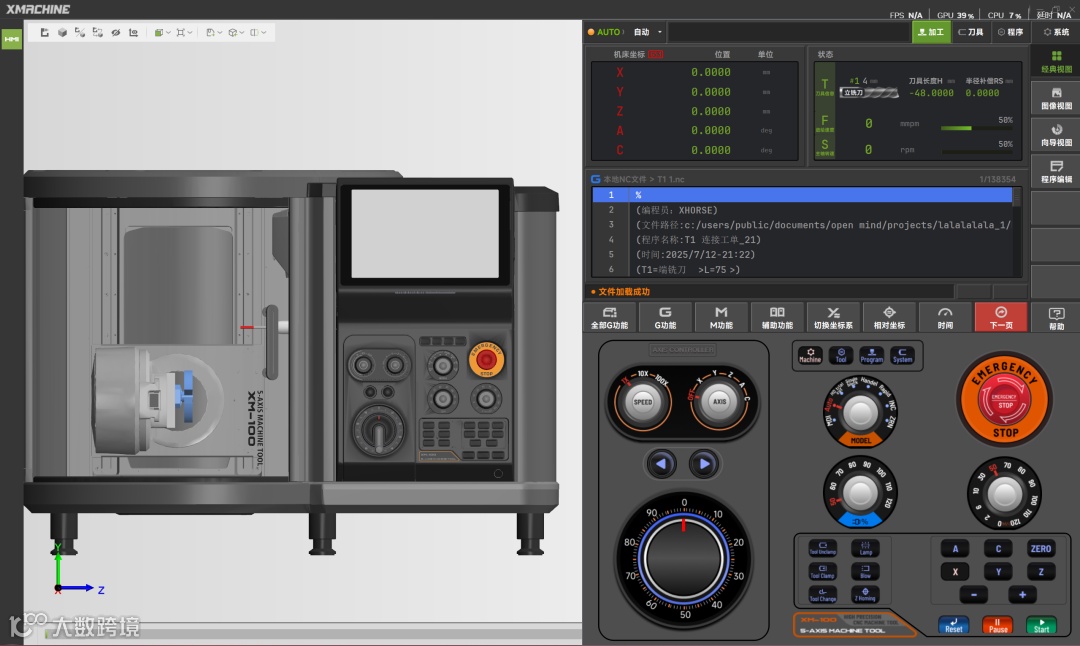Select the line (程序名称:T1 连接工单_21)
This screenshot has width=1080, height=646.
point(802,240)
